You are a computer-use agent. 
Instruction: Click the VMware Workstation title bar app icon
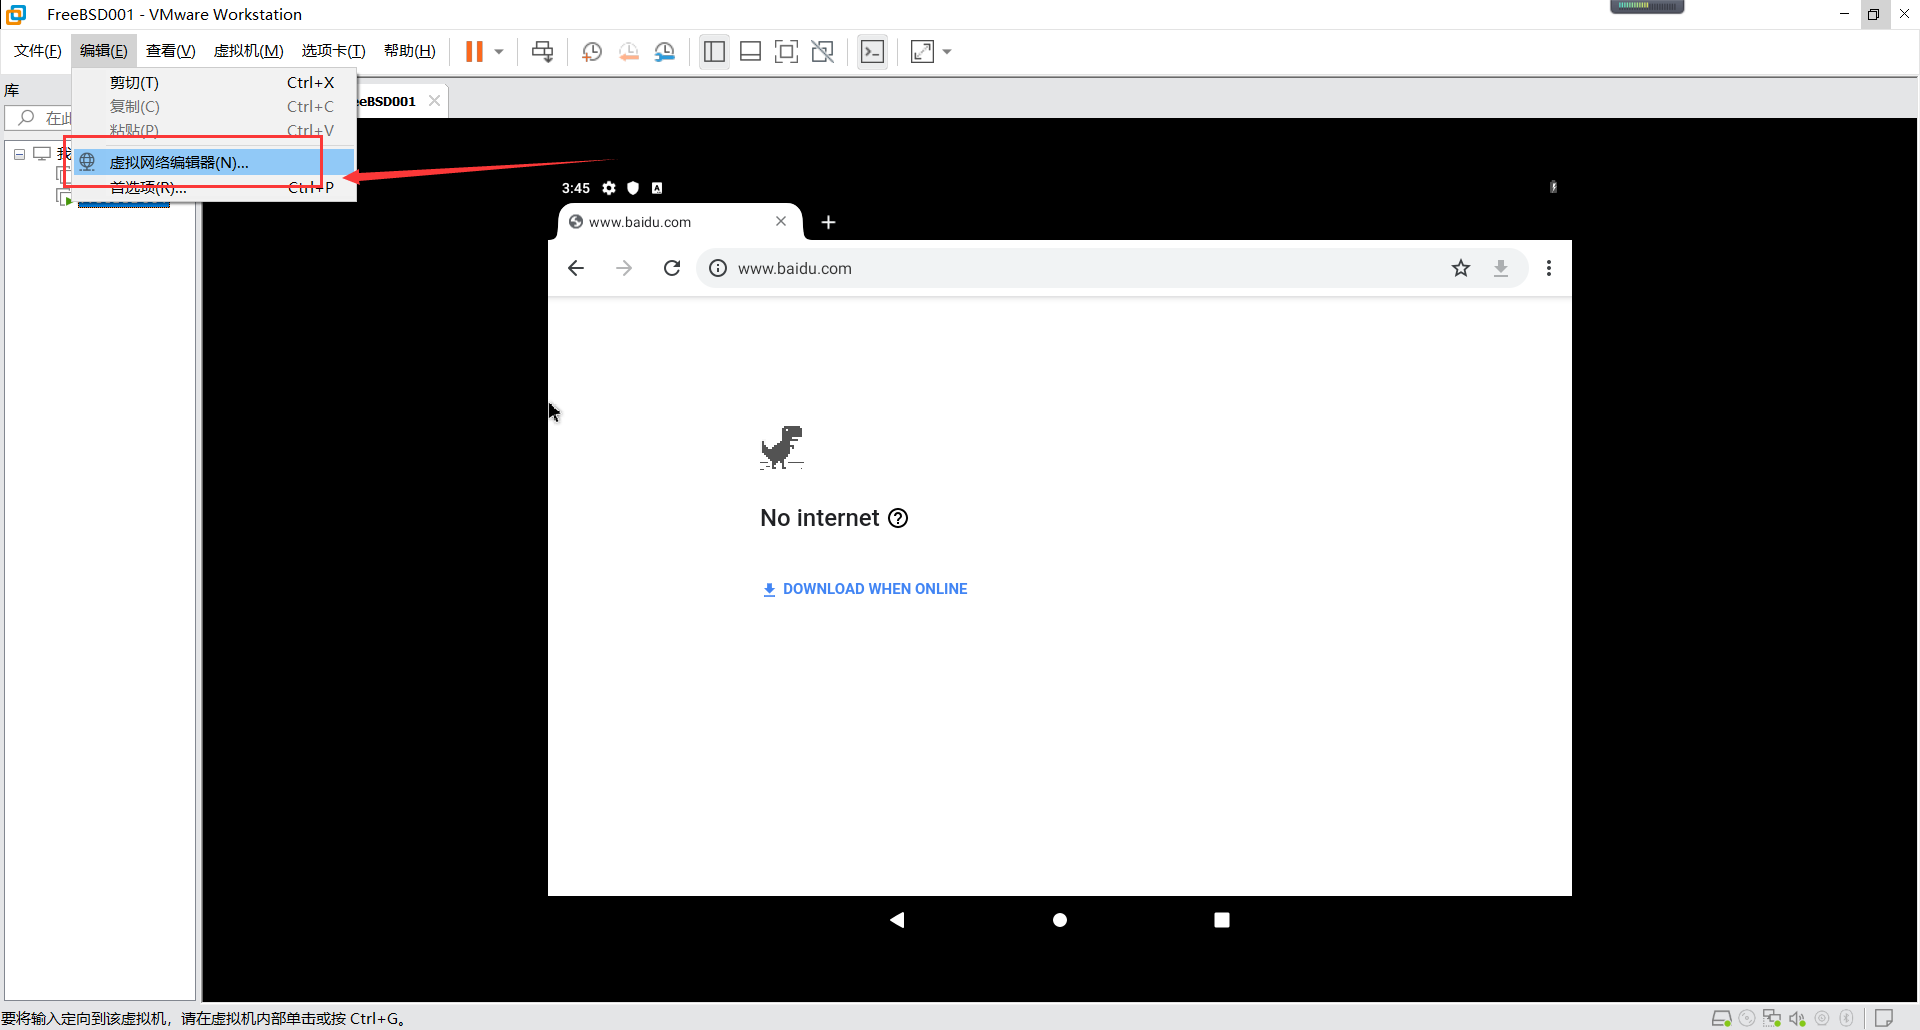coord(16,14)
